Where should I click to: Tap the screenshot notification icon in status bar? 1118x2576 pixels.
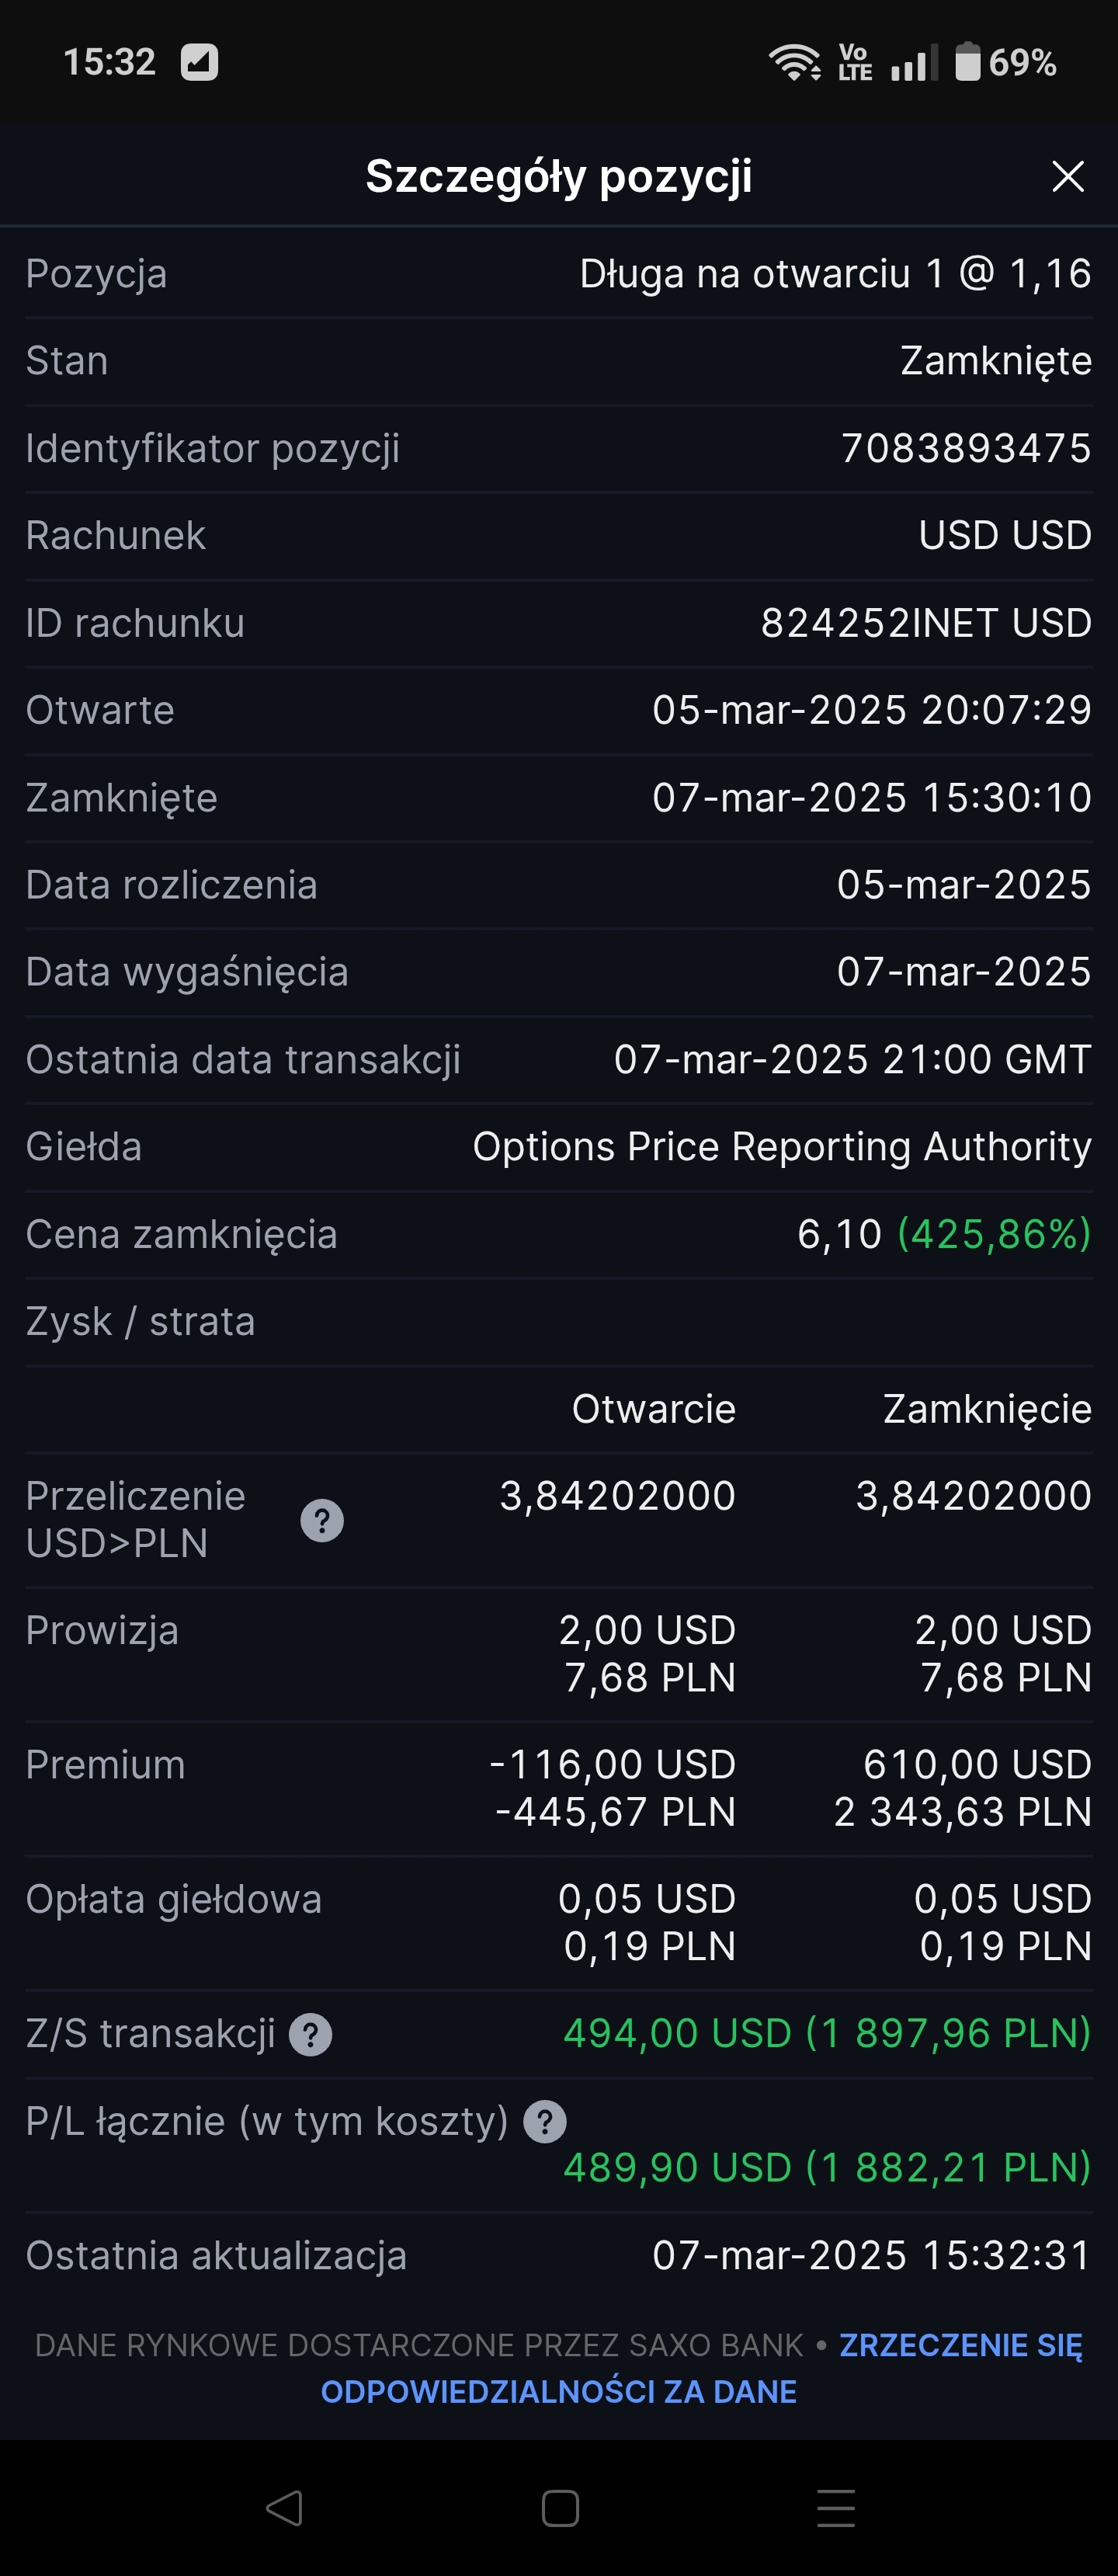tap(199, 62)
